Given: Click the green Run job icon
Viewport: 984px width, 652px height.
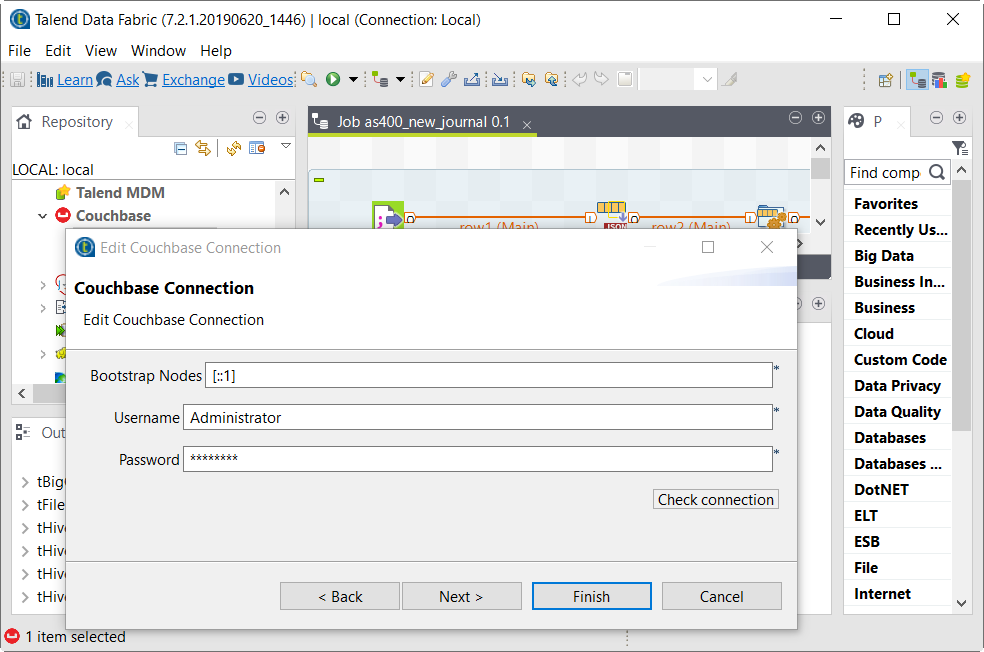Looking at the screenshot, I should coord(333,80).
